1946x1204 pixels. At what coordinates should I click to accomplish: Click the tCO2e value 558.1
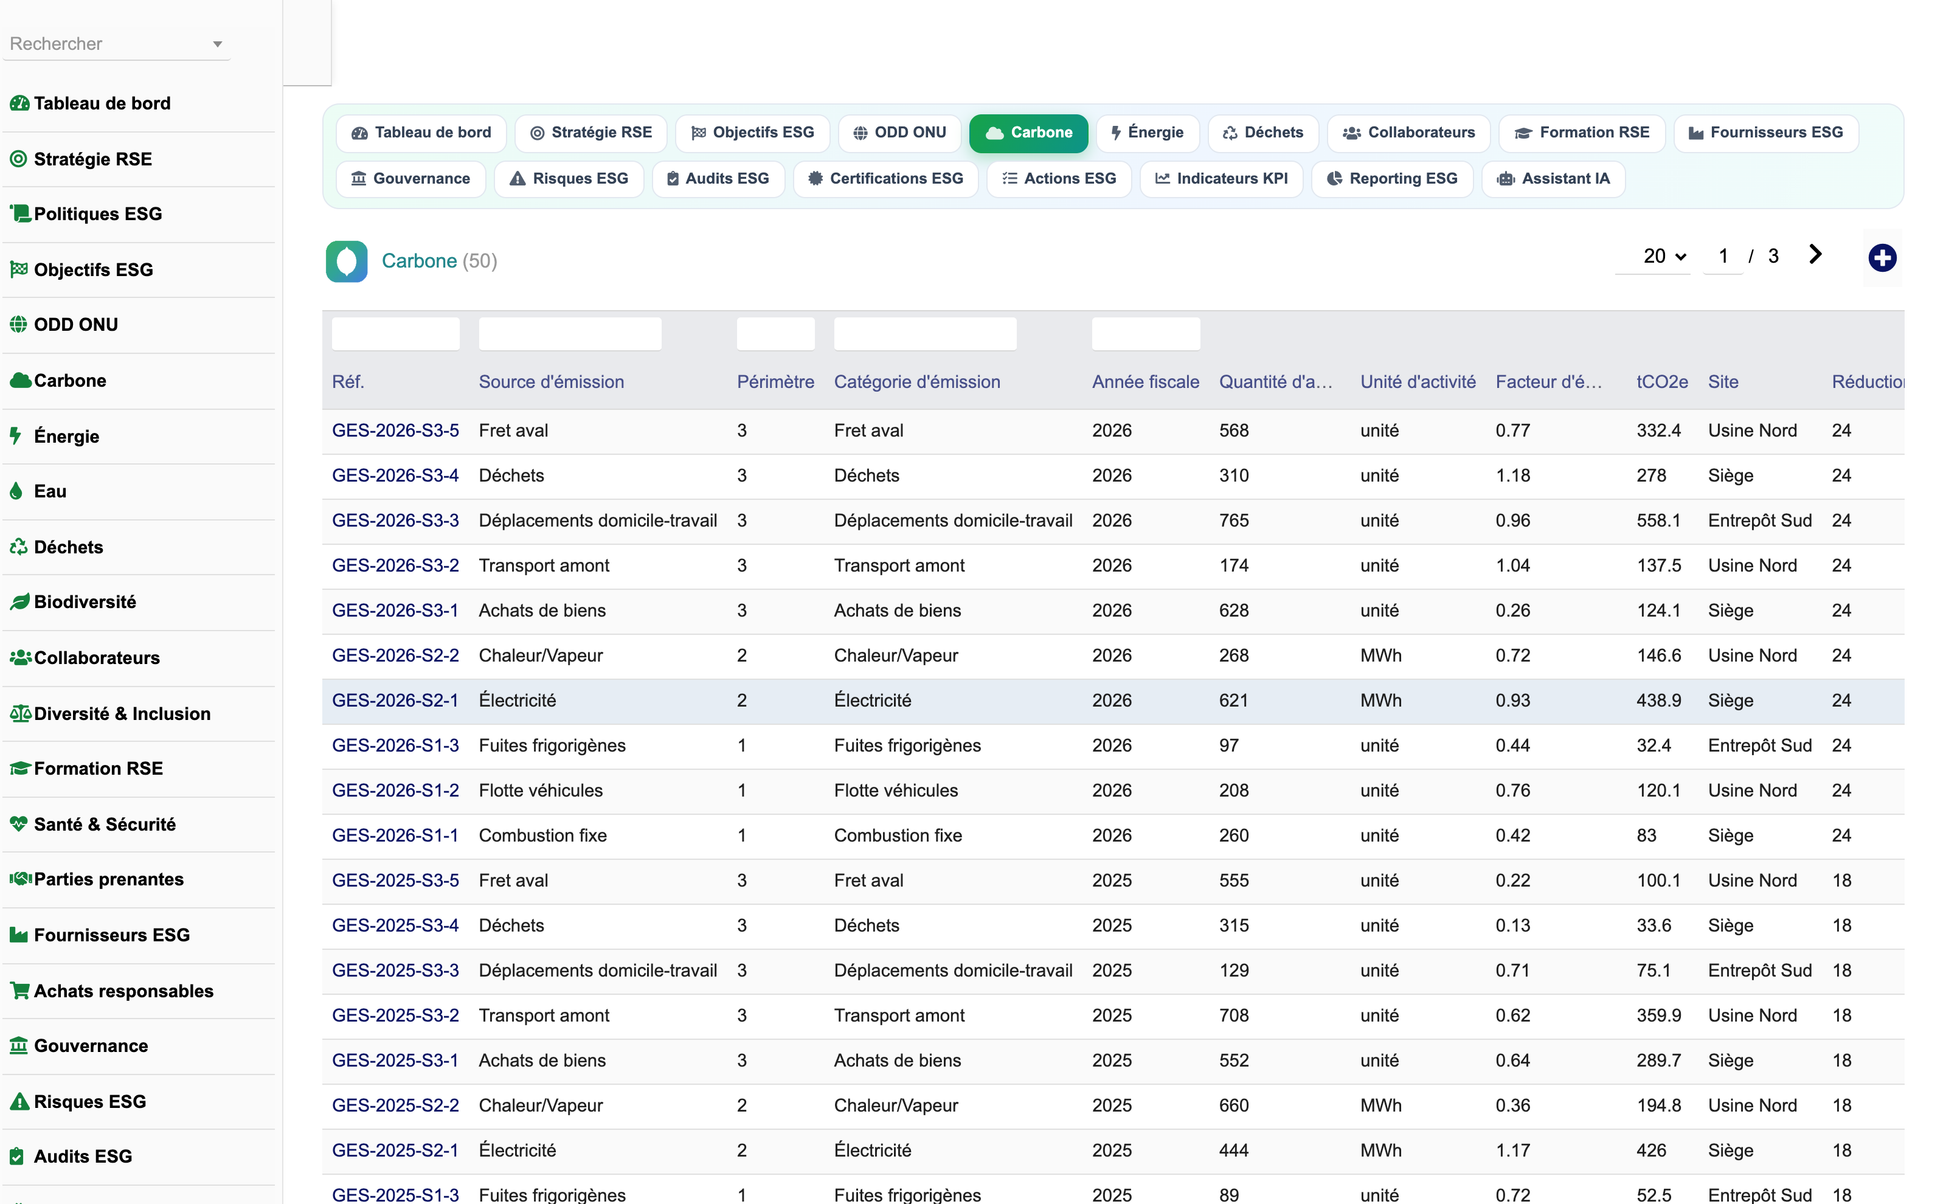[x=1658, y=521]
